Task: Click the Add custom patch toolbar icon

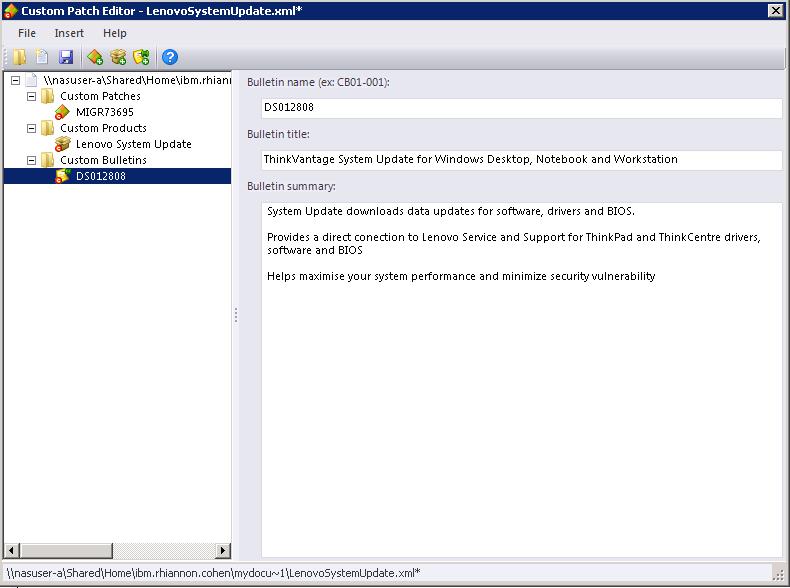Action: [x=95, y=57]
